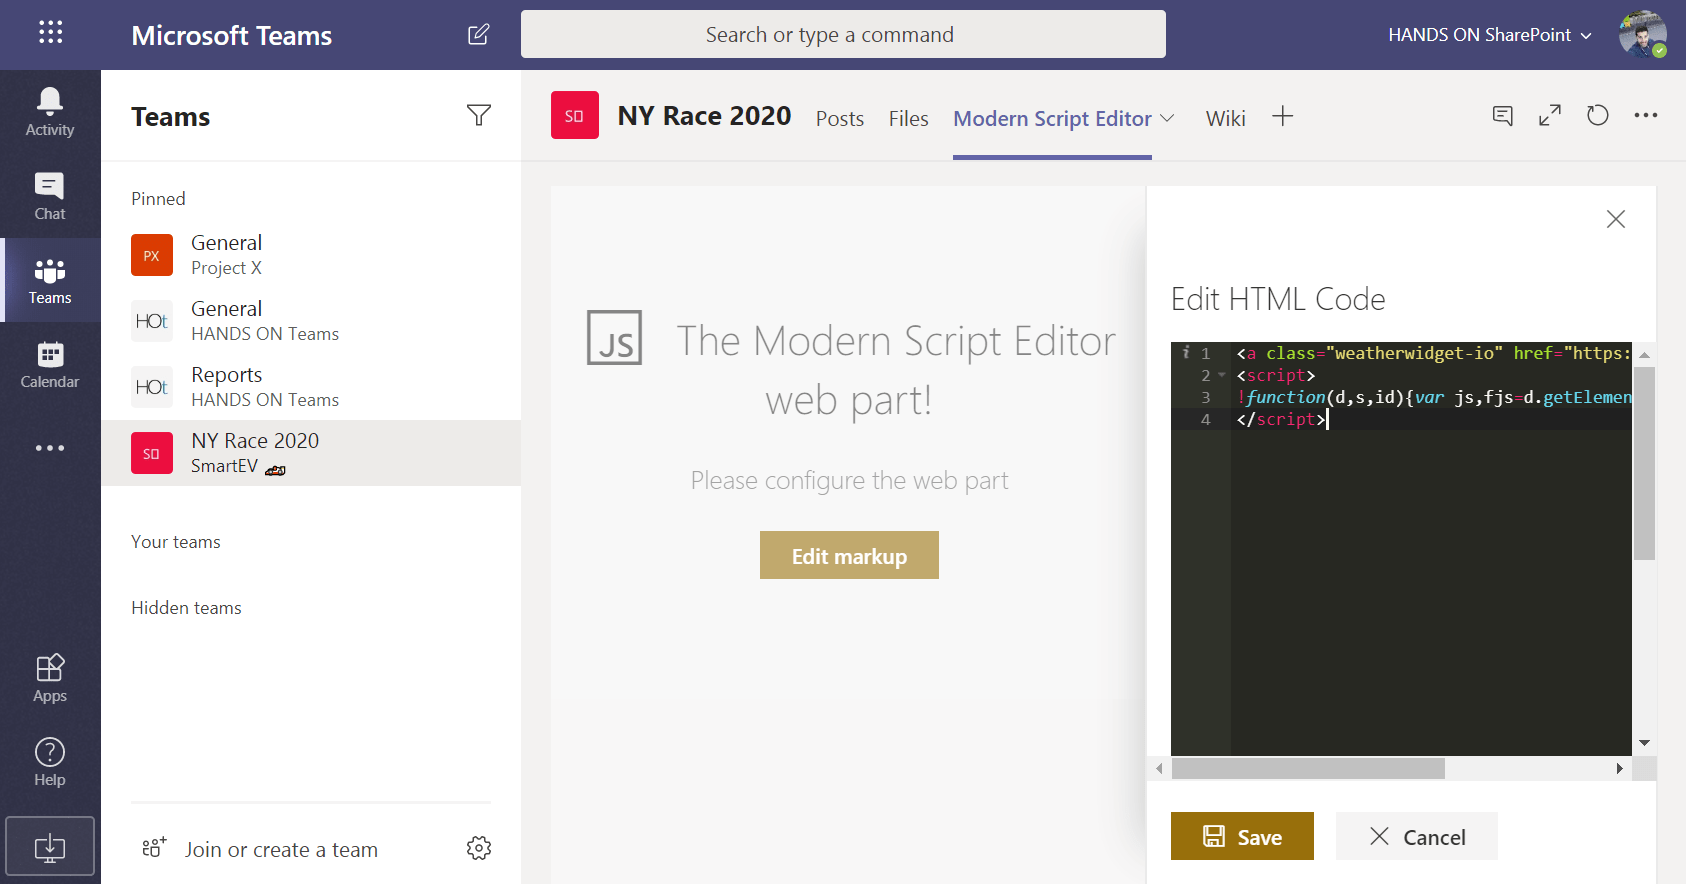The width and height of the screenshot is (1686, 884).
Task: Download the desktop app
Action: click(x=50, y=847)
